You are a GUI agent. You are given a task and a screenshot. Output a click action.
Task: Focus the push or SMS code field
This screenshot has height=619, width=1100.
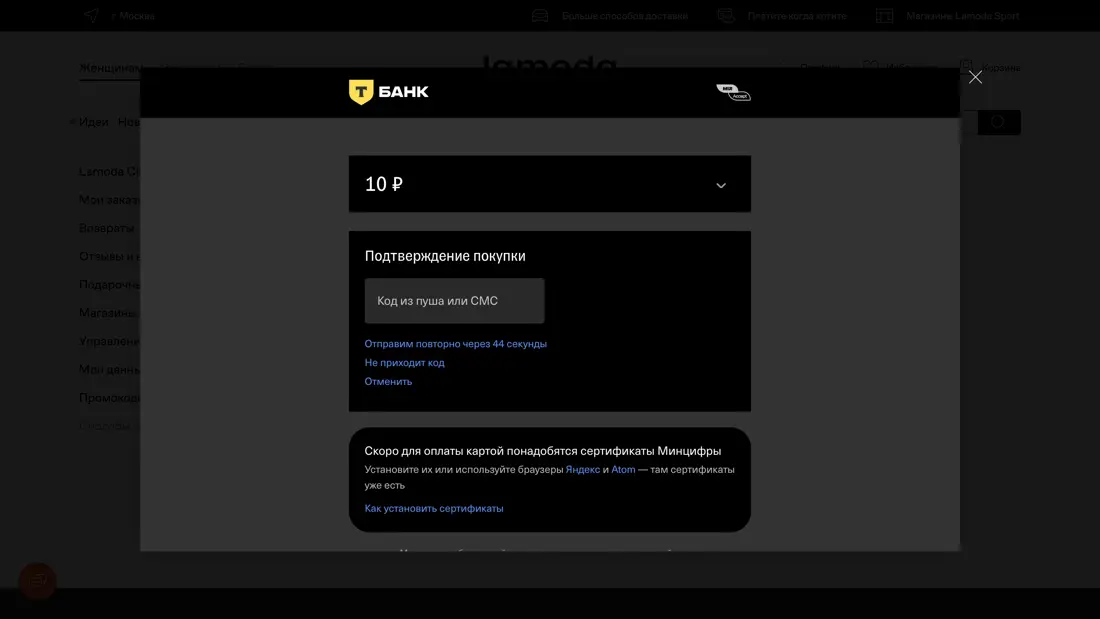pos(455,300)
